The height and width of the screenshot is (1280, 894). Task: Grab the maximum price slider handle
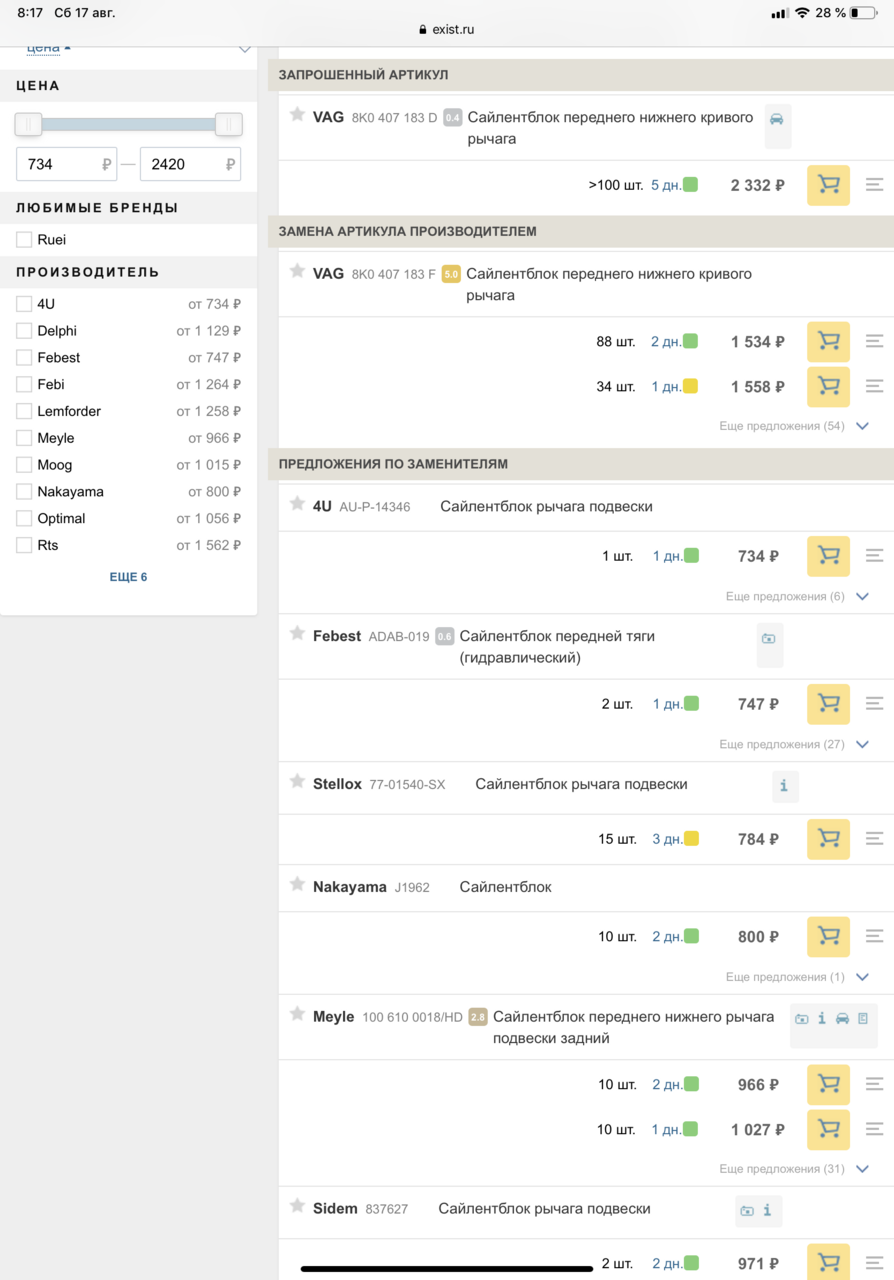coord(229,124)
